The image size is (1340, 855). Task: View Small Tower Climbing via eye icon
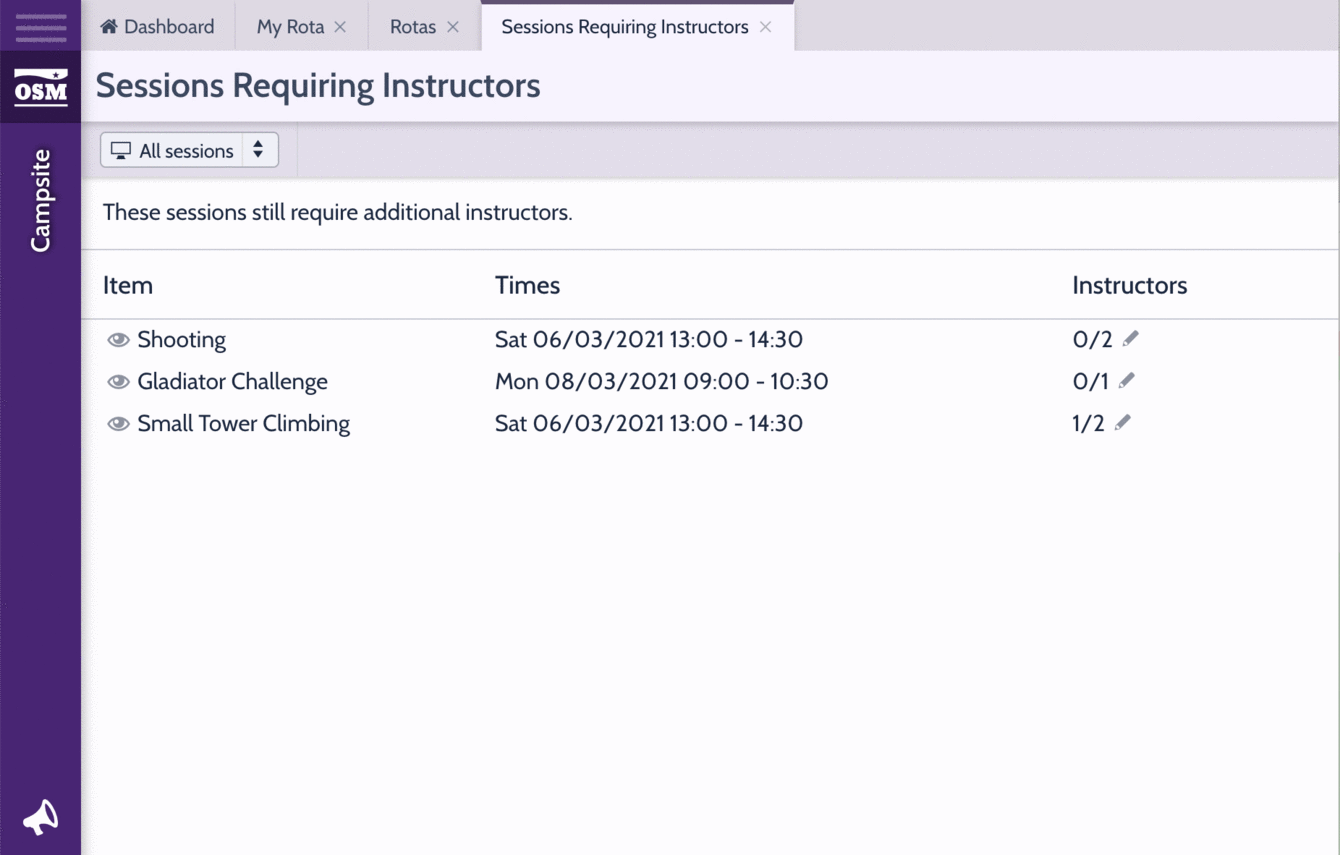click(118, 424)
